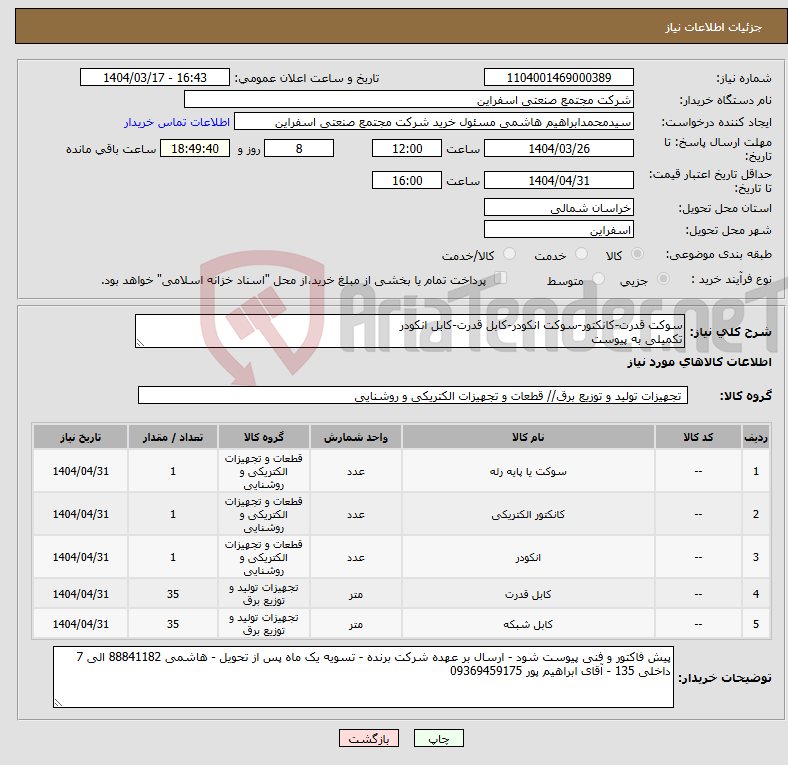Click the price validity time 16:00
The height and width of the screenshot is (765, 788).
click(x=407, y=180)
